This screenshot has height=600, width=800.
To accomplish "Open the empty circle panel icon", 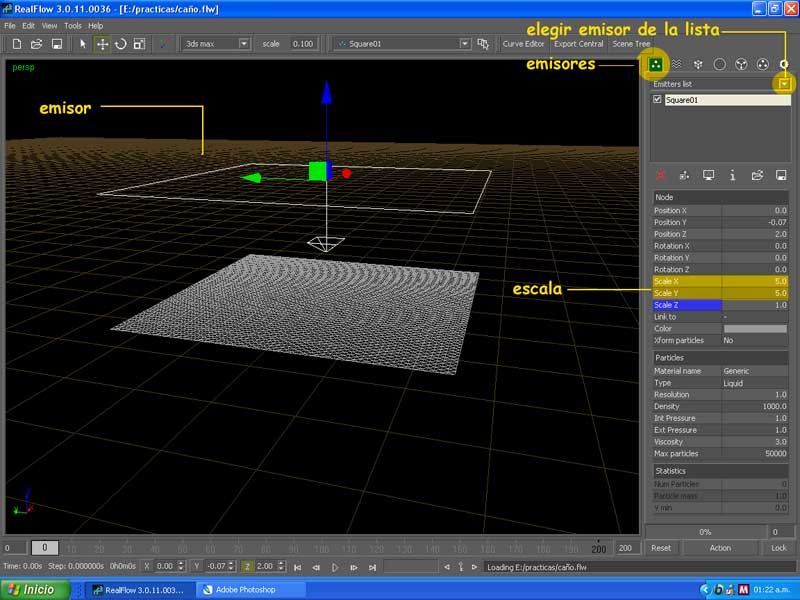I will tap(719, 64).
